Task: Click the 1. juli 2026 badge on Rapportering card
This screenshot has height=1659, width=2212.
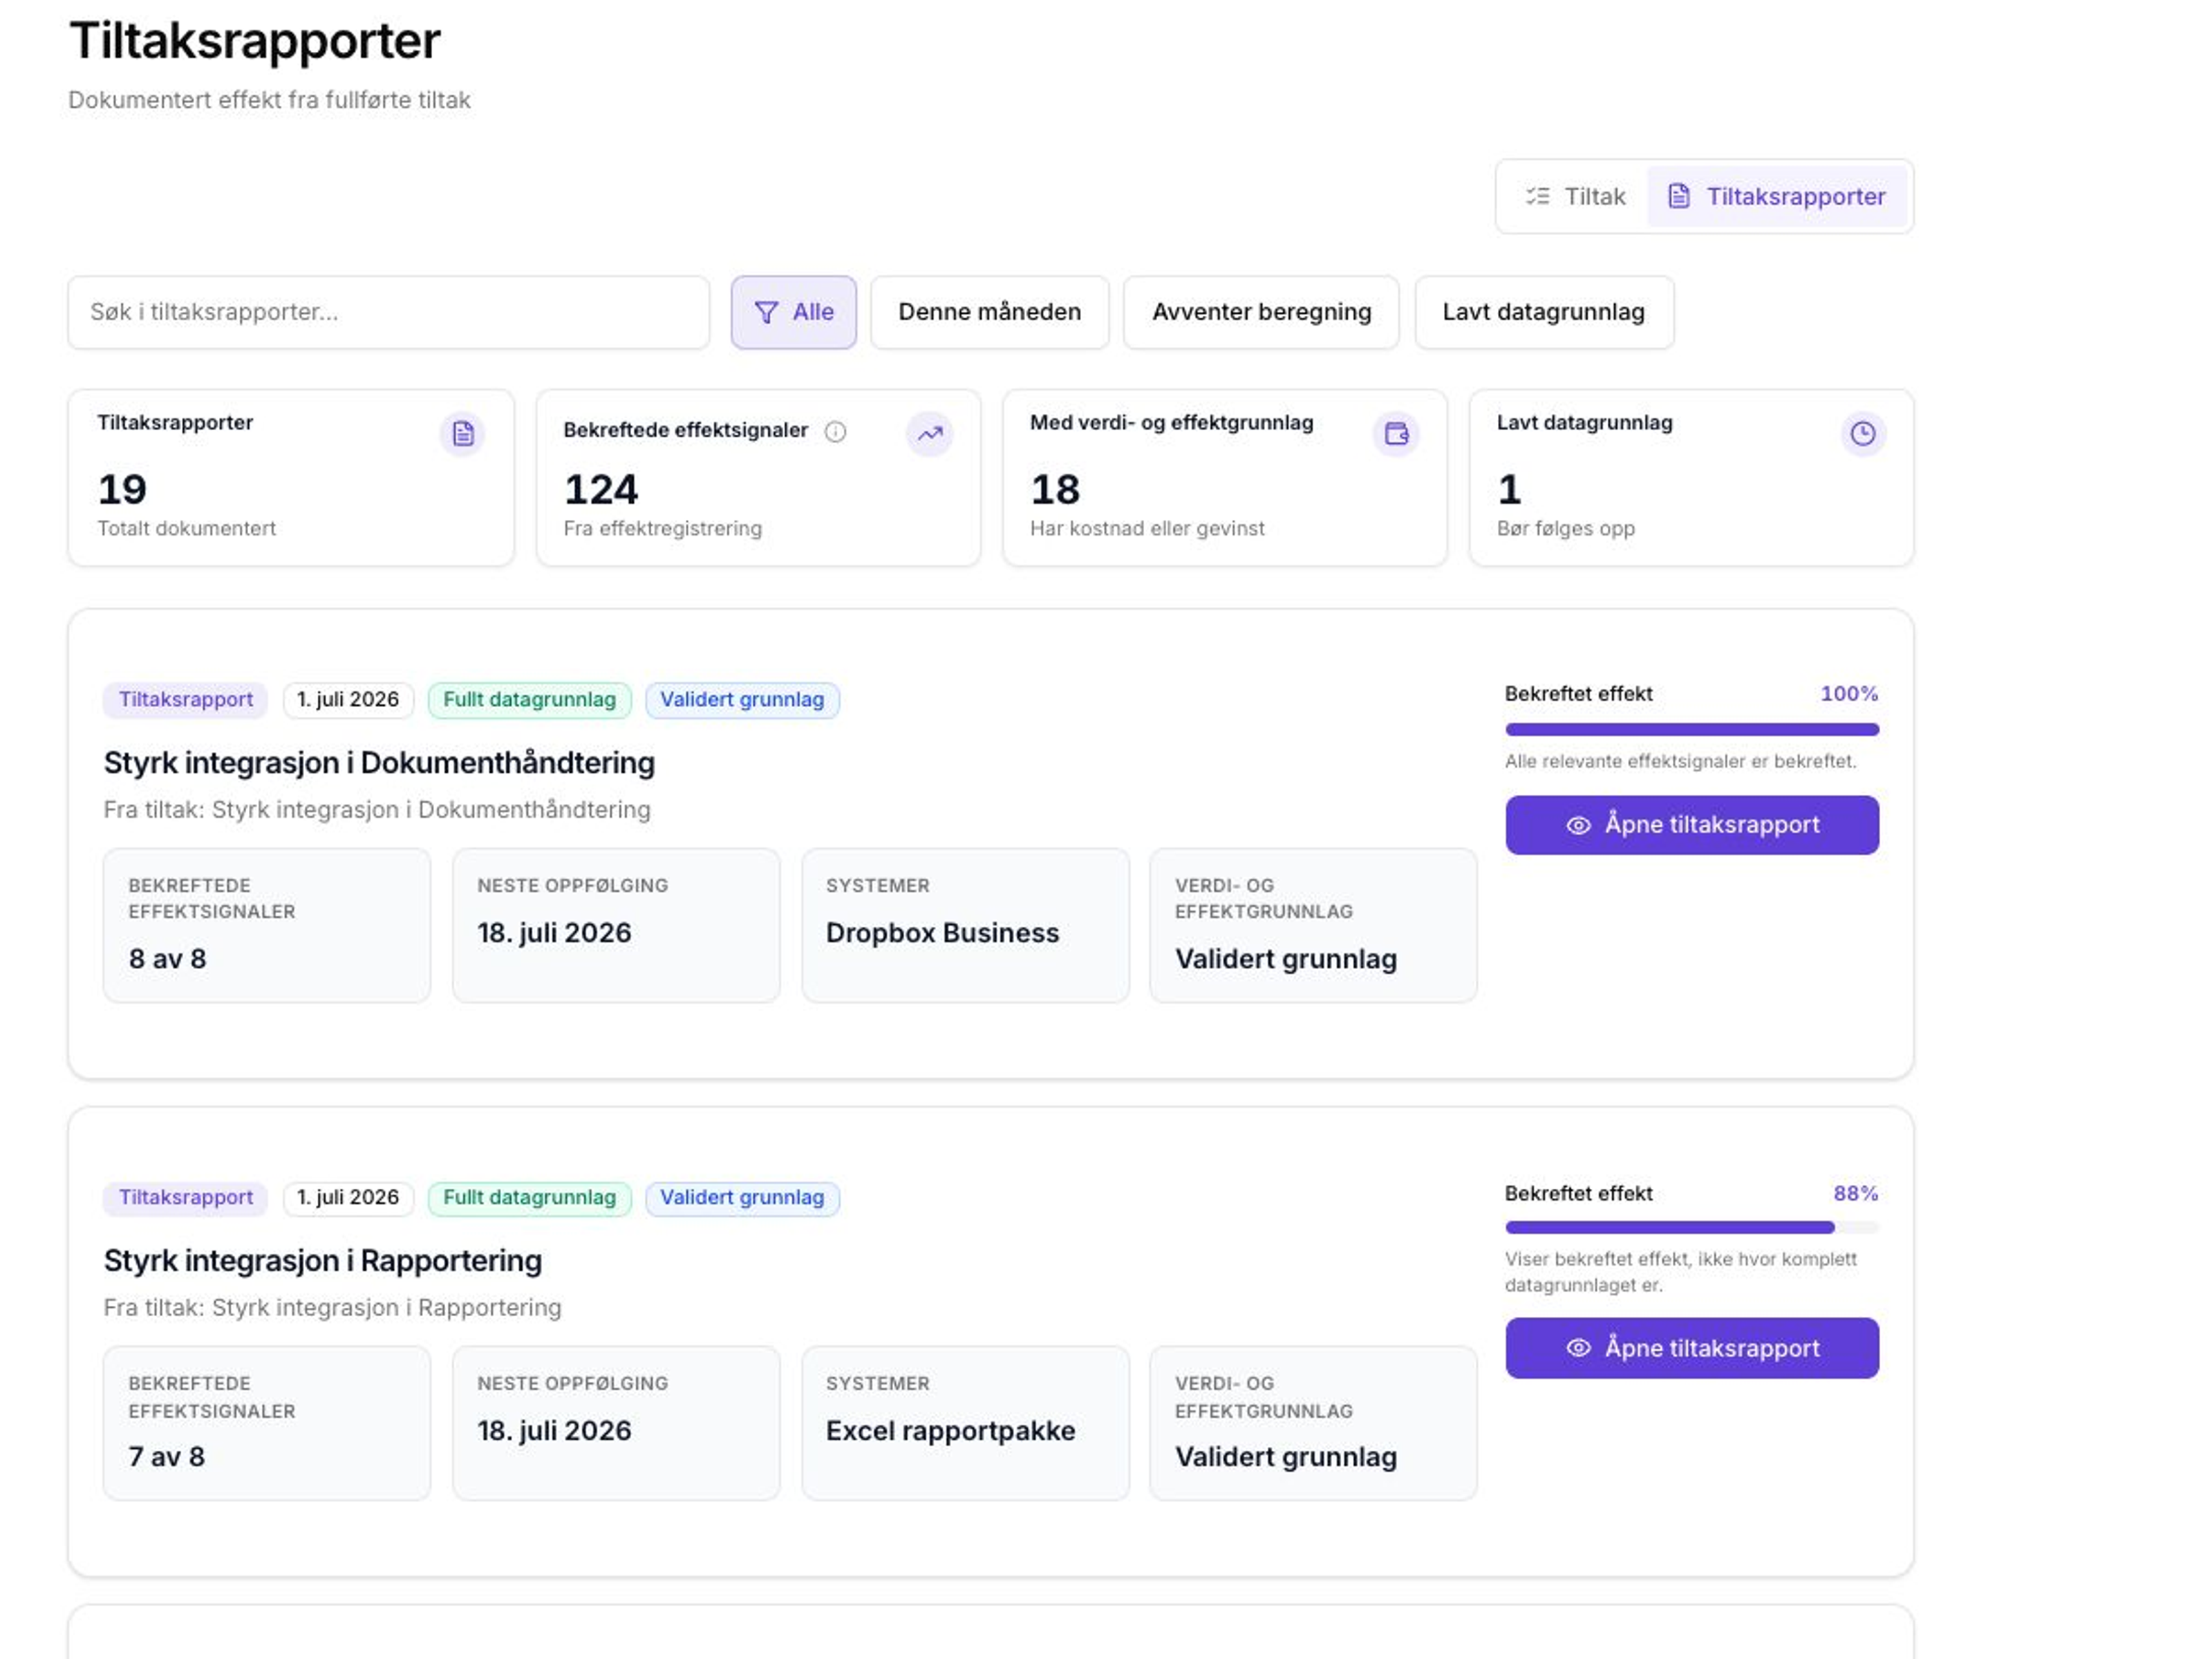Action: tap(348, 1198)
